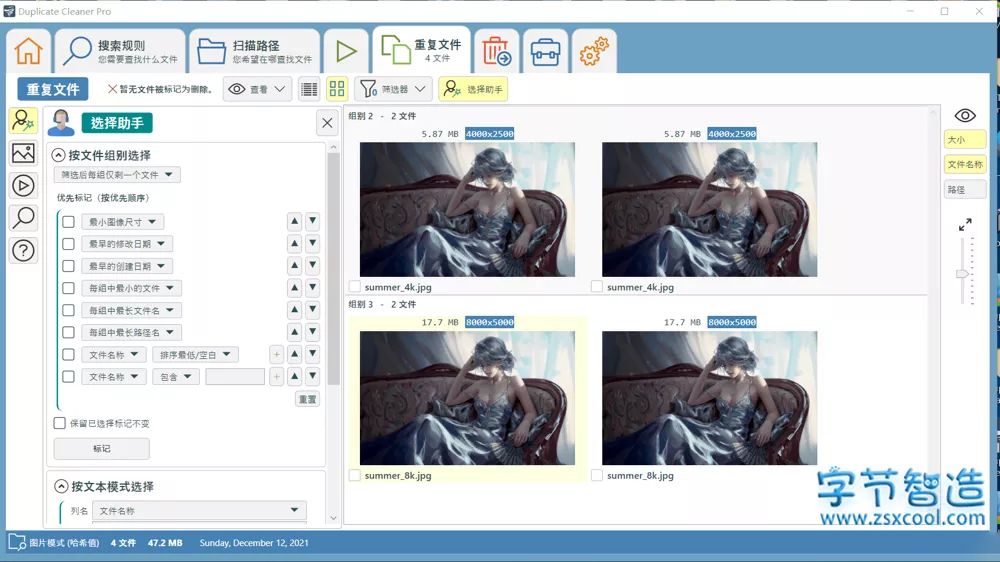Move 每组中最小的文件 rule up arrow
Screen dimensions: 1000x562
(295, 288)
